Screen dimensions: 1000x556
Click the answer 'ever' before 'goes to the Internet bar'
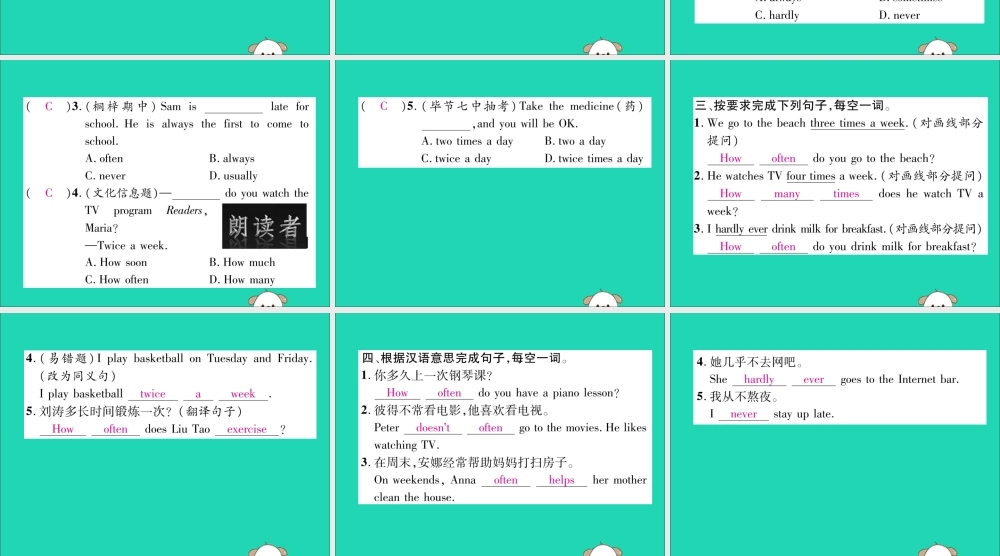[813, 379]
